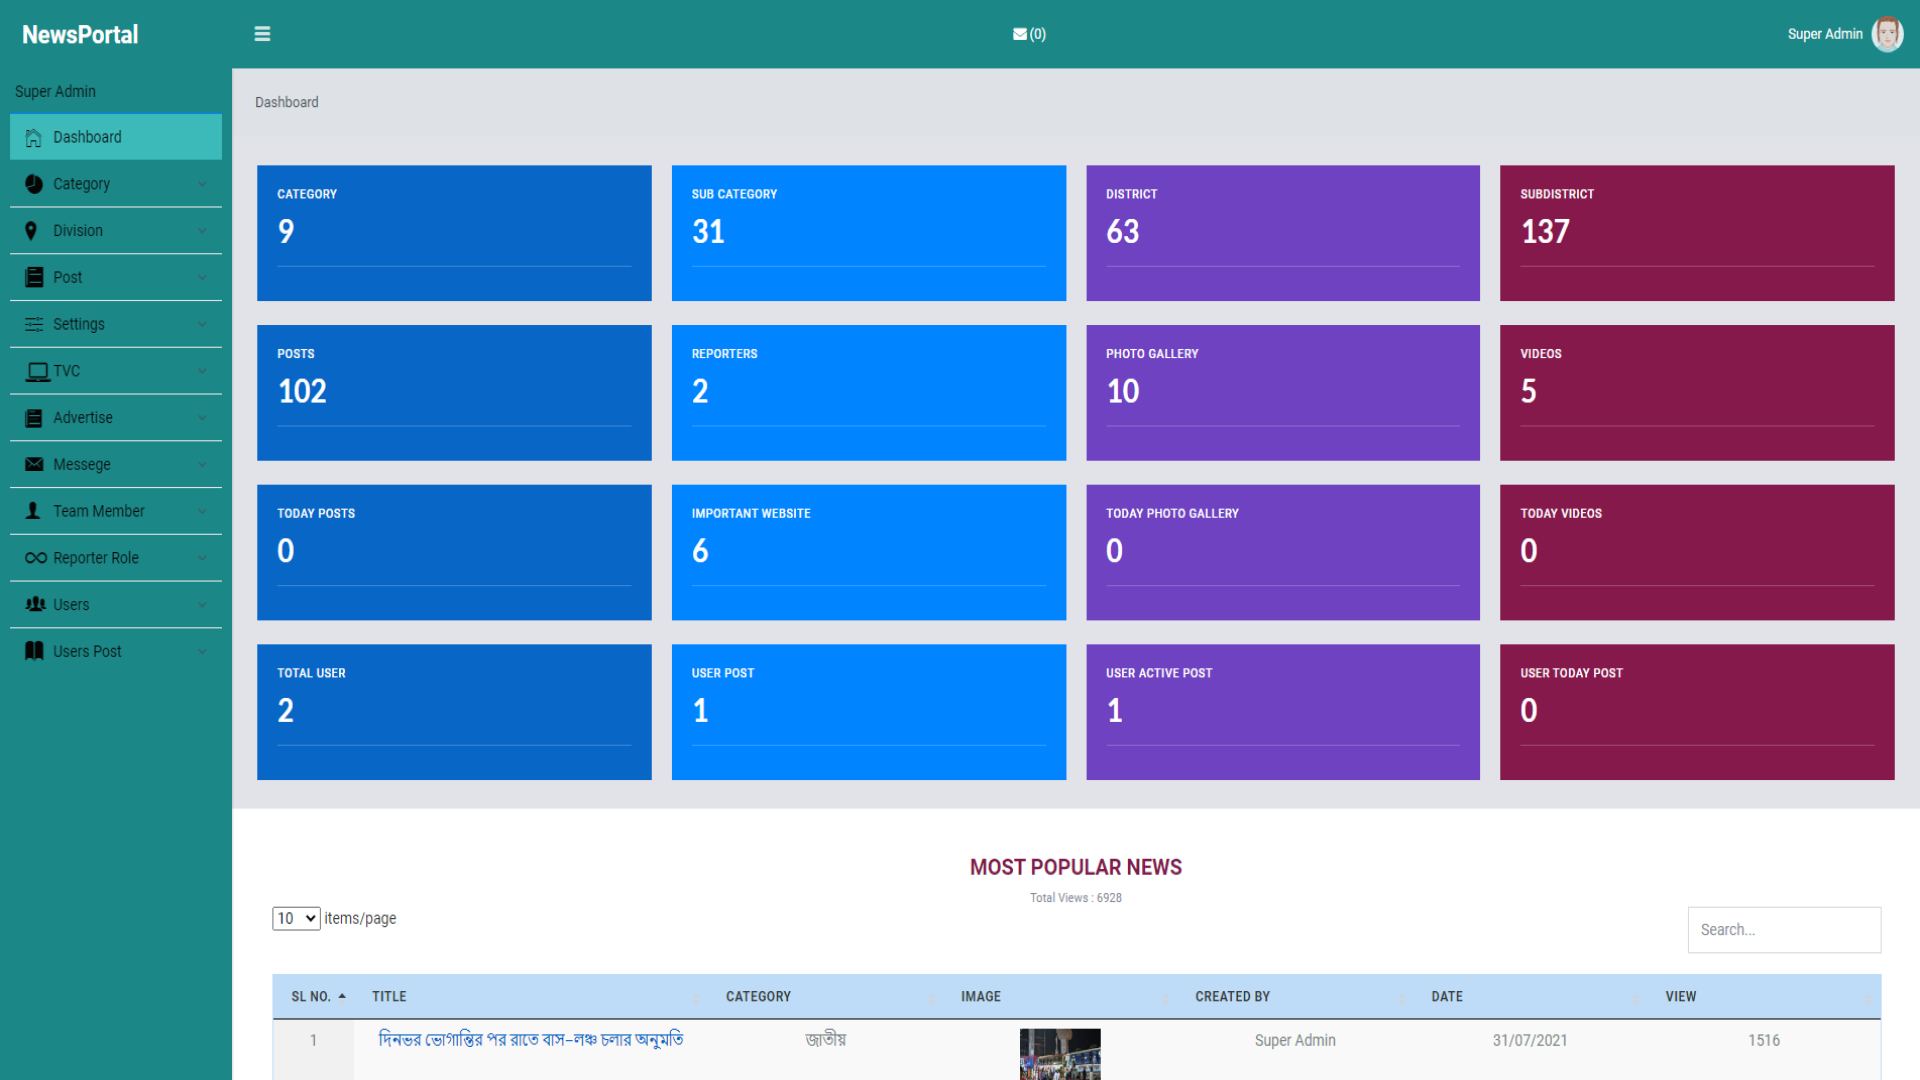Click the NewsPortal logo link
Image resolution: width=1920 pixels, height=1080 pixels.
tap(80, 35)
